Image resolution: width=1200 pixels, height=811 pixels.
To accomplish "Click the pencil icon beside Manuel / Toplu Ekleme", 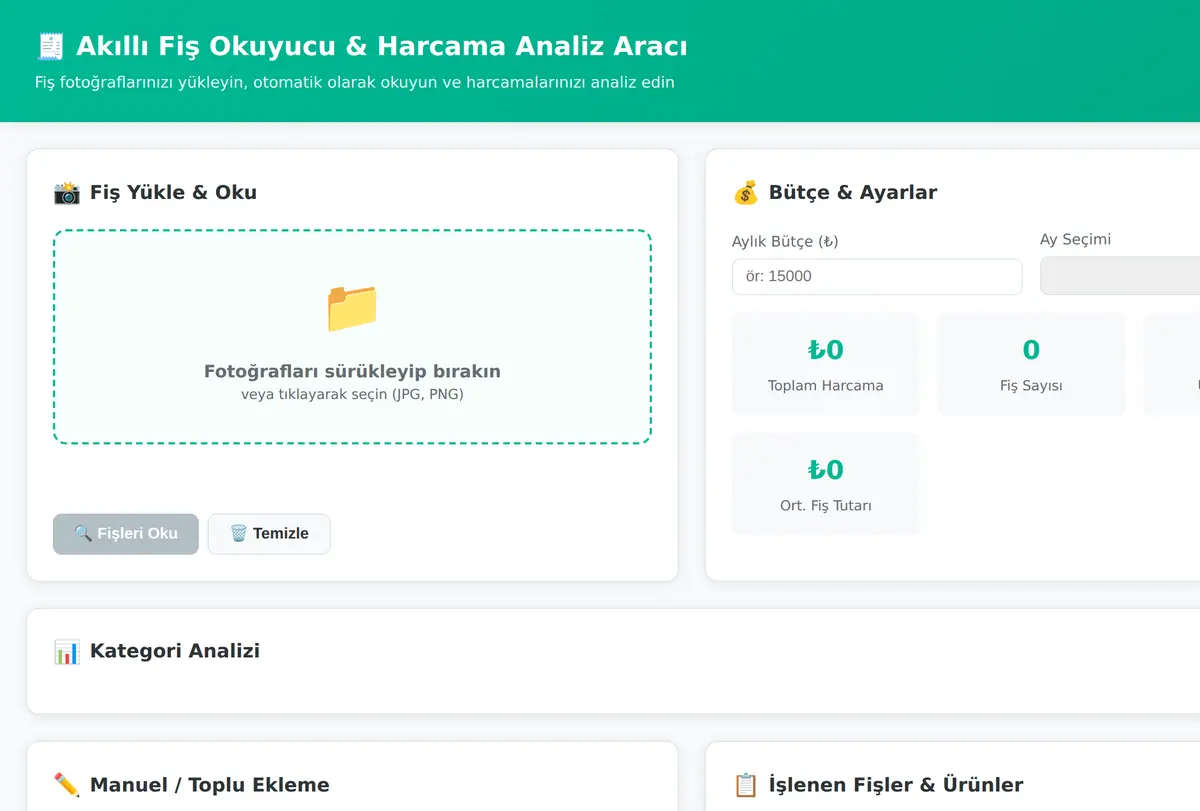I will 67,785.
